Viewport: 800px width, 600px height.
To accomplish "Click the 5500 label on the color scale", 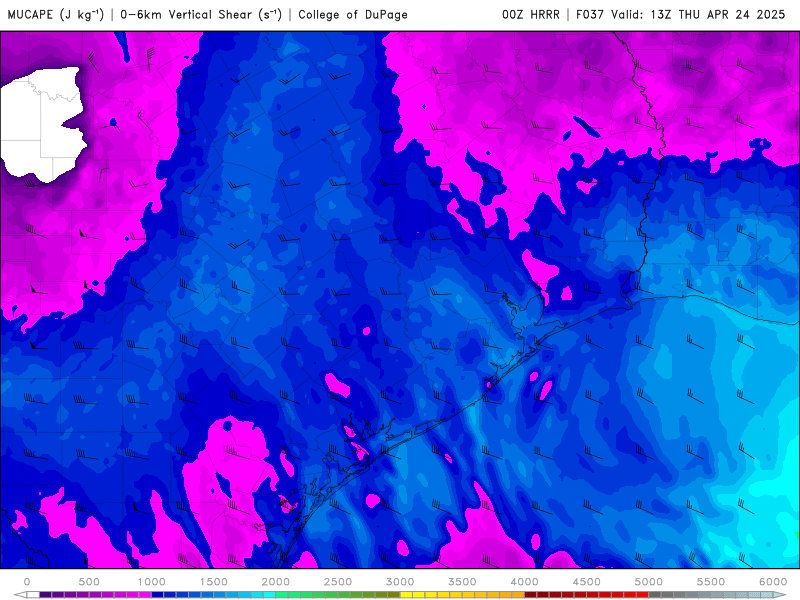I will point(711,582).
